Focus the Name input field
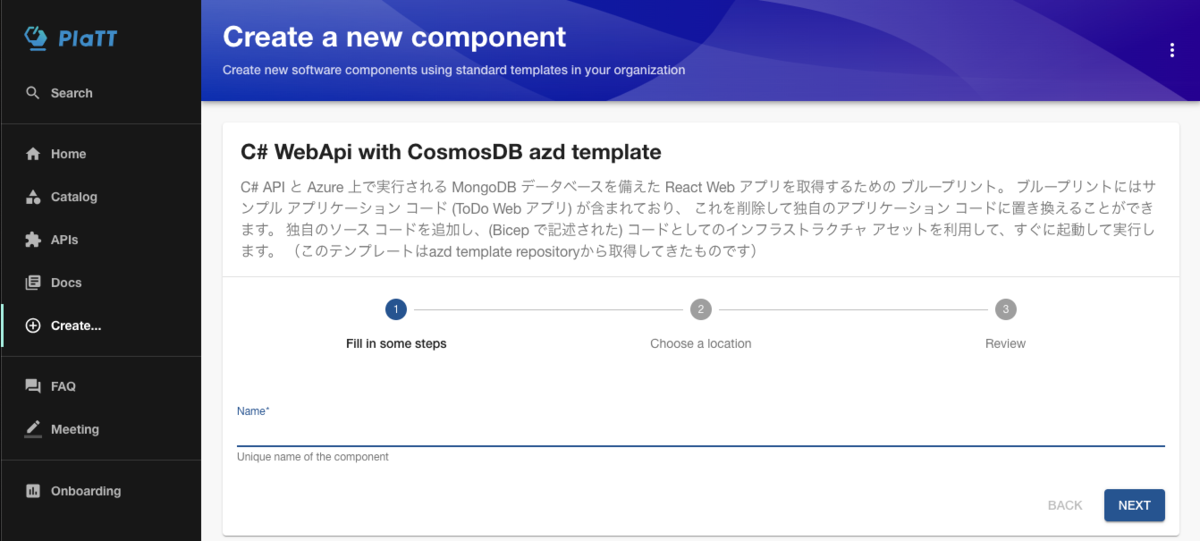Viewport: 1200px width, 541px height. [x=701, y=432]
